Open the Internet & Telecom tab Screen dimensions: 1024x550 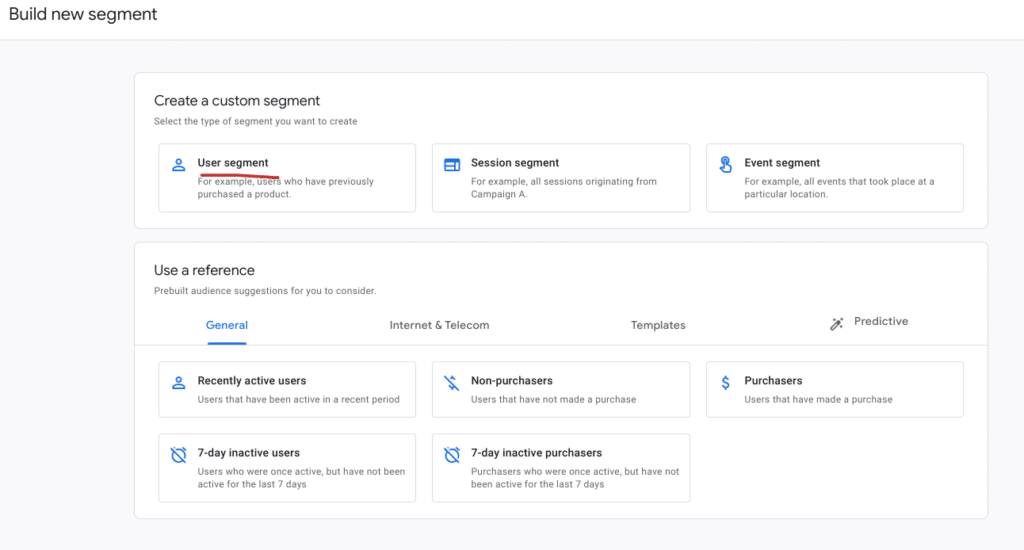coord(439,325)
